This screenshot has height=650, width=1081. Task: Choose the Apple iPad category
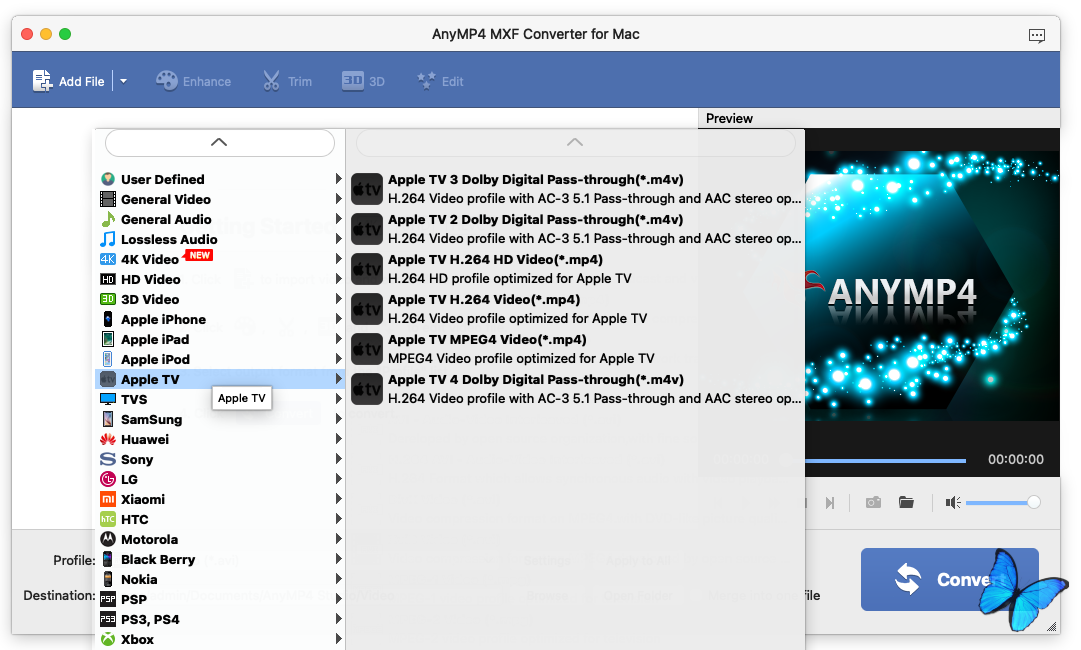click(155, 339)
